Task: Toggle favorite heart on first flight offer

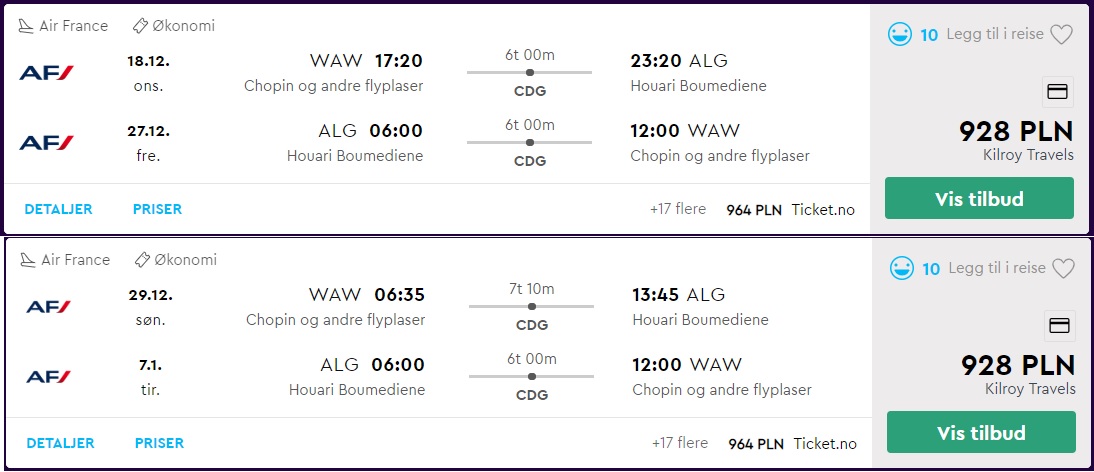Action: (x=1061, y=34)
